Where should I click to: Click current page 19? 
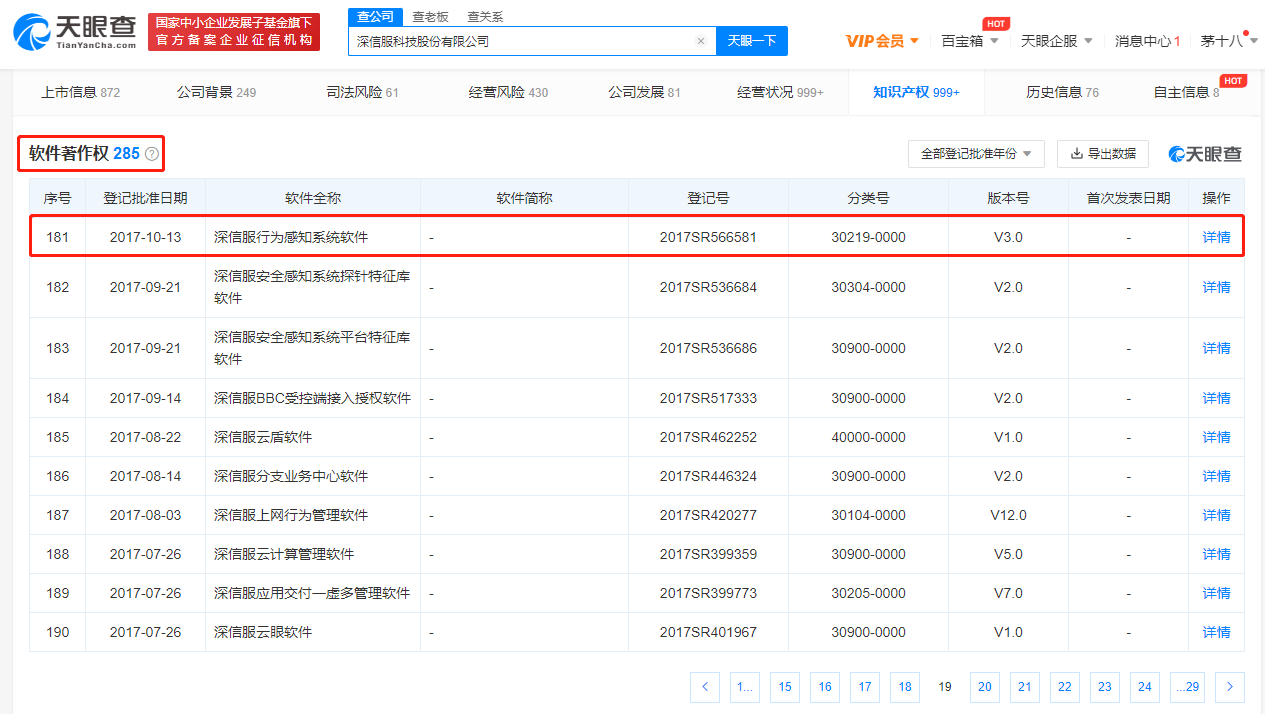[945, 686]
